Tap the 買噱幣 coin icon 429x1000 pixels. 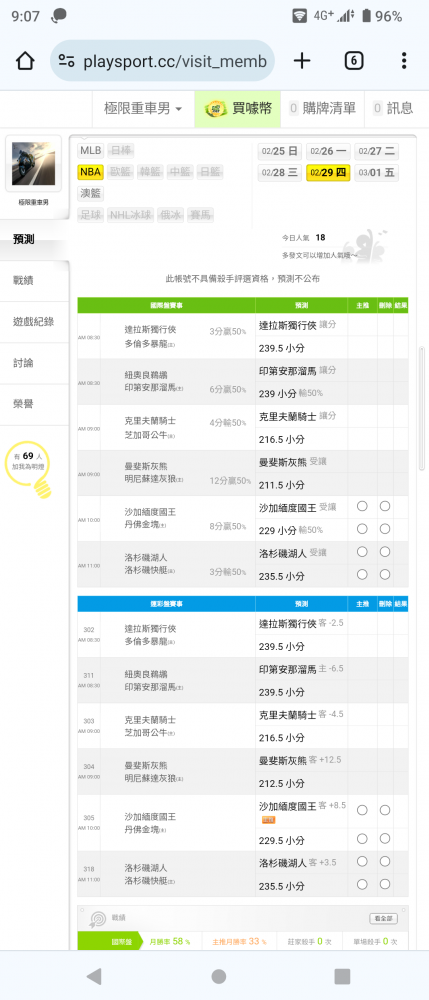pos(215,109)
